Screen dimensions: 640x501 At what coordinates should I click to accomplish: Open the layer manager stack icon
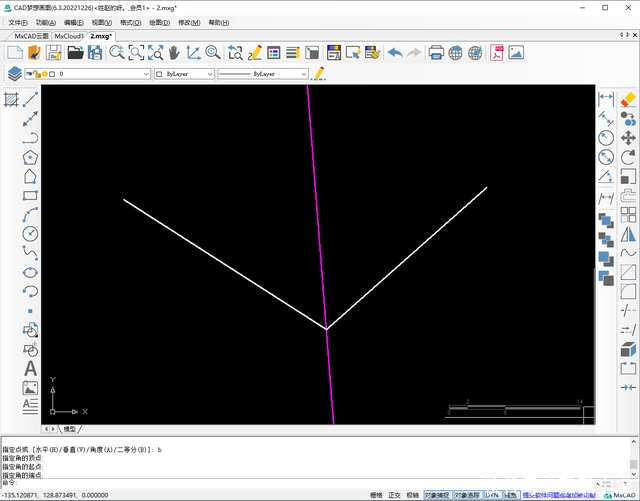point(15,74)
